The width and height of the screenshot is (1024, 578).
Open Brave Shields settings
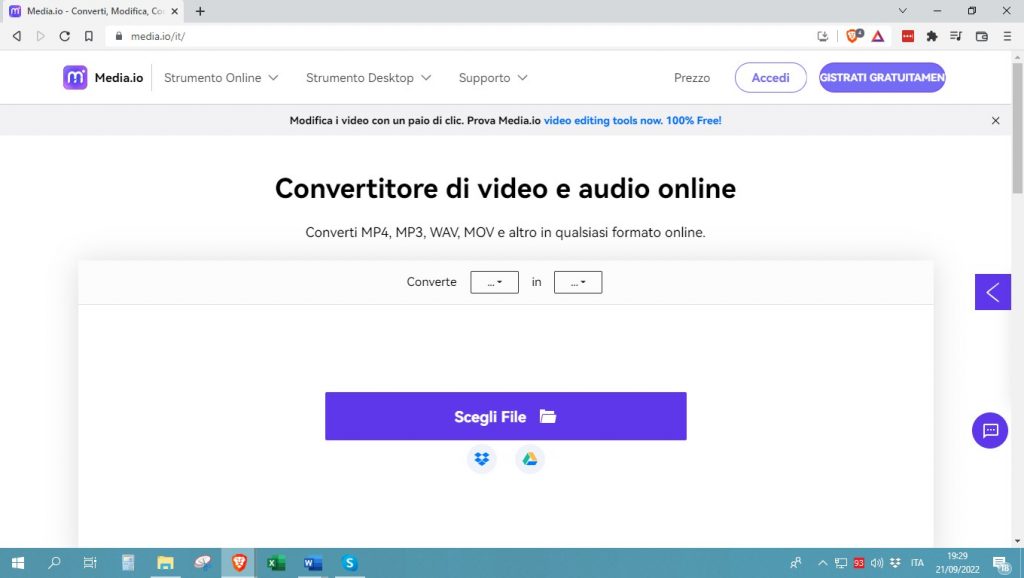(853, 35)
